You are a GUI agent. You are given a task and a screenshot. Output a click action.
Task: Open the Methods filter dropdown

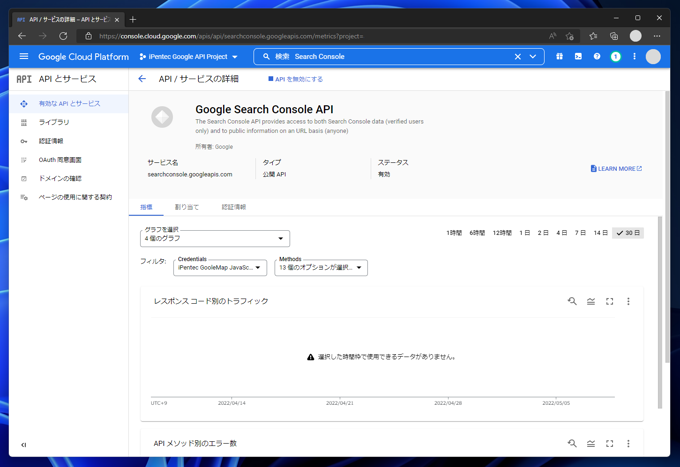point(321,268)
